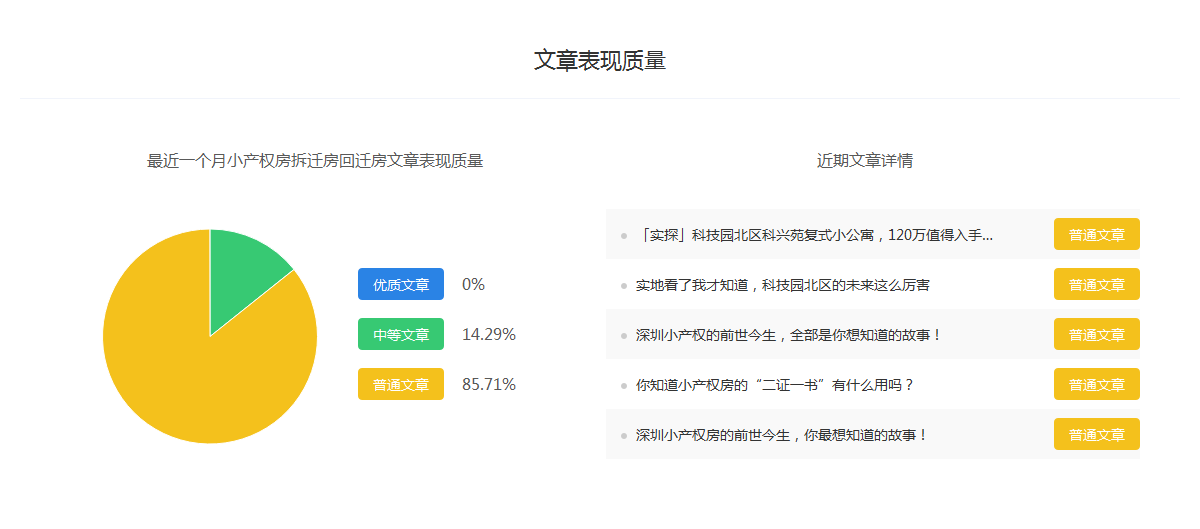
Task: Click 普通文章 tag beside the 全部是你想知道的故事 article
Action: pos(1097,335)
